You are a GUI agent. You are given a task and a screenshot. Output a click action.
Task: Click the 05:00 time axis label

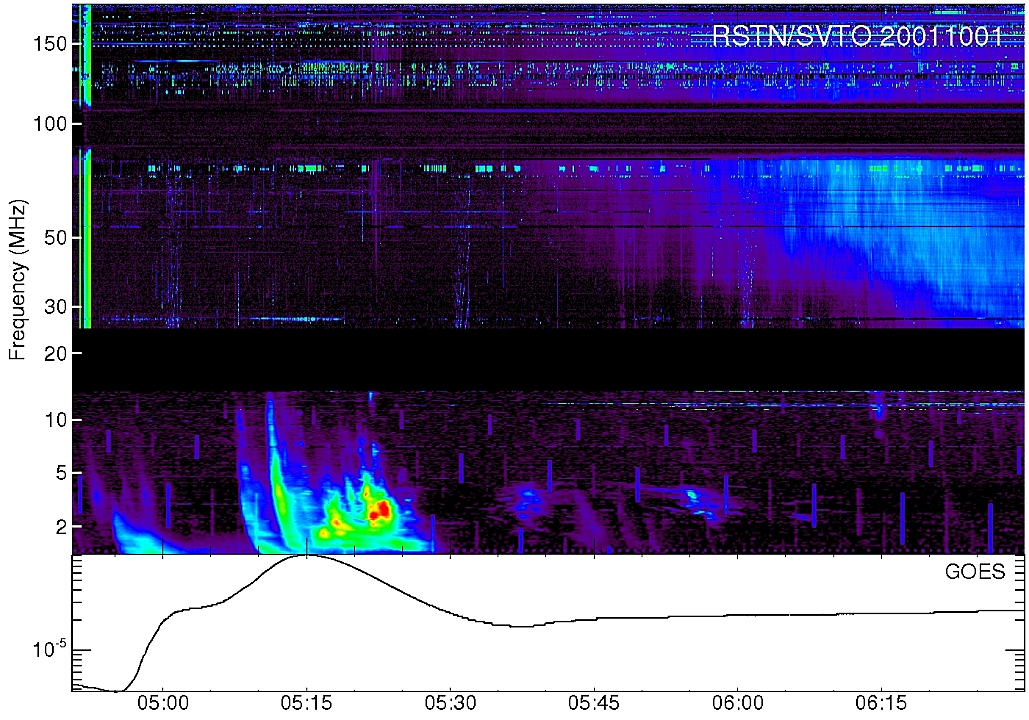tap(161, 704)
